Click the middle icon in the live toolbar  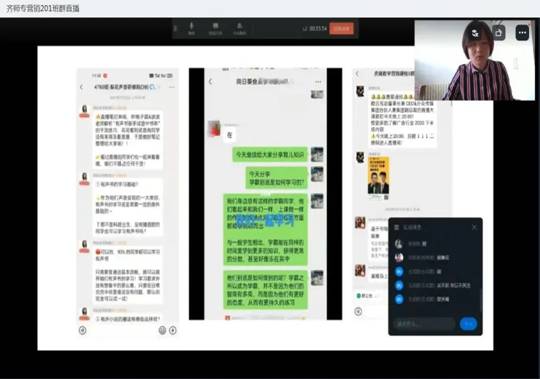pyautogui.click(x=215, y=29)
